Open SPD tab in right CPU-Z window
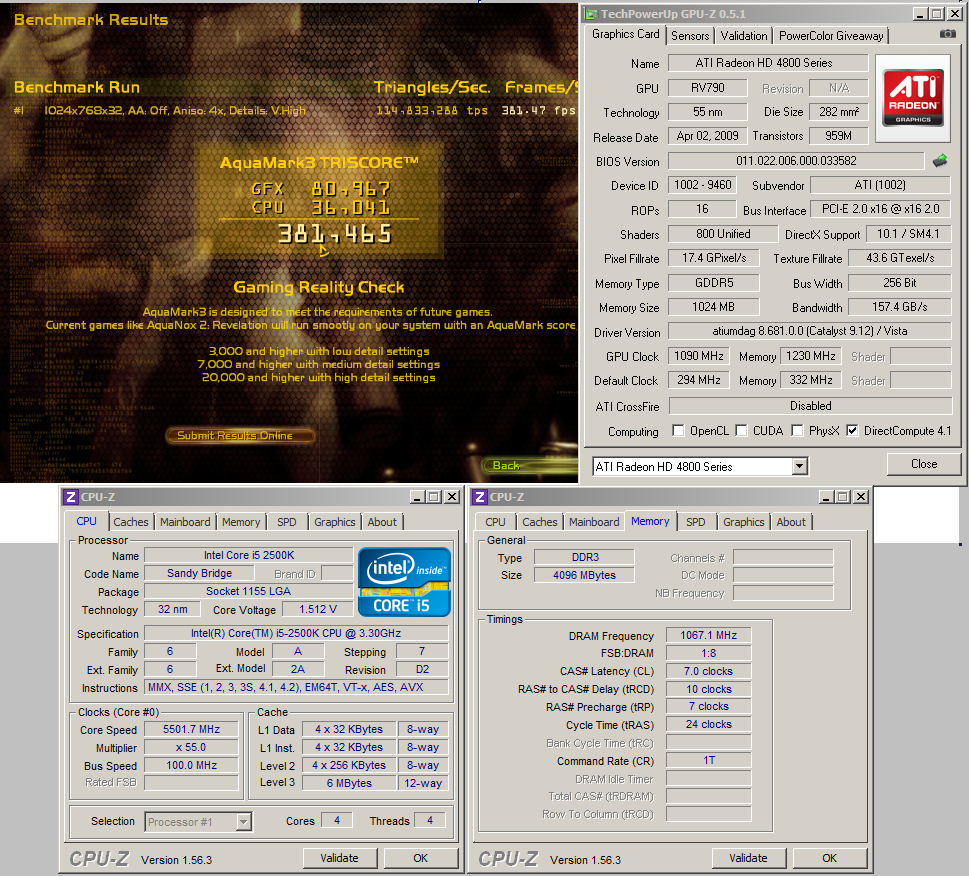Viewport: 969px width, 876px height. [x=696, y=522]
